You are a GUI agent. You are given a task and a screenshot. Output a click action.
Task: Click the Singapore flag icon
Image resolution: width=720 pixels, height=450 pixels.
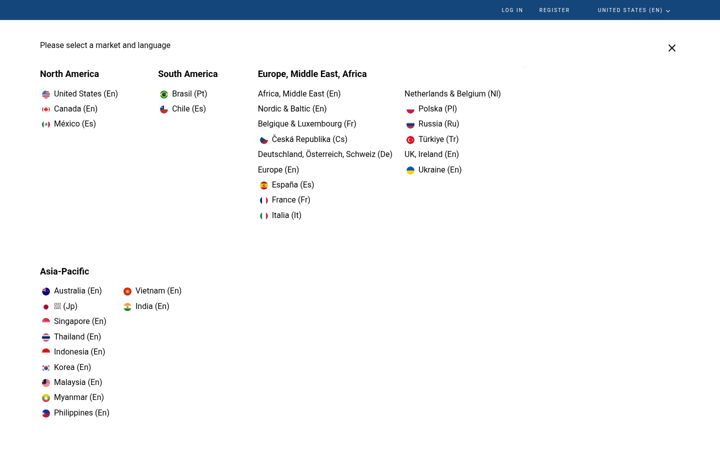tap(46, 322)
